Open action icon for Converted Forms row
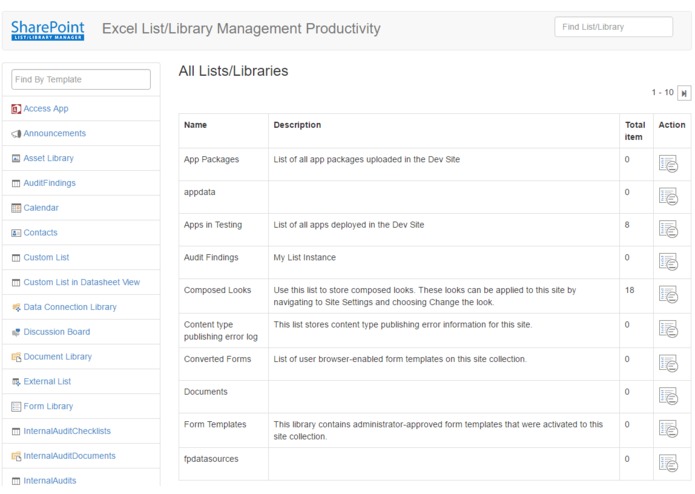 click(668, 363)
